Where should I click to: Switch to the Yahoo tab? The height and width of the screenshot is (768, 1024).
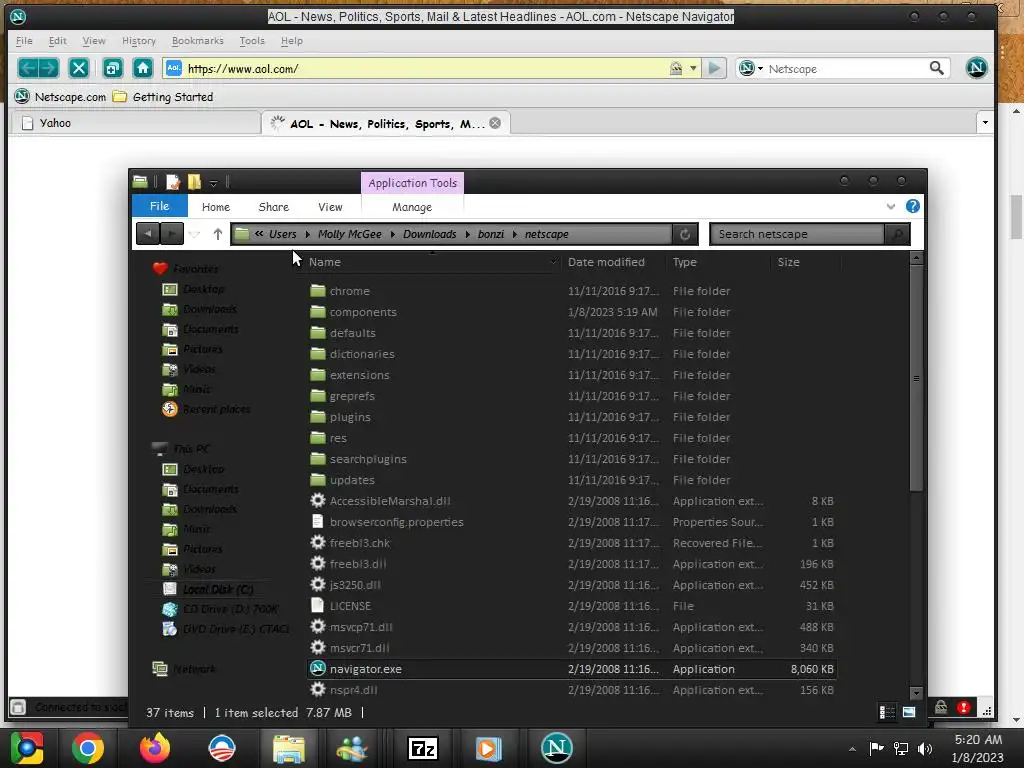click(x=136, y=123)
